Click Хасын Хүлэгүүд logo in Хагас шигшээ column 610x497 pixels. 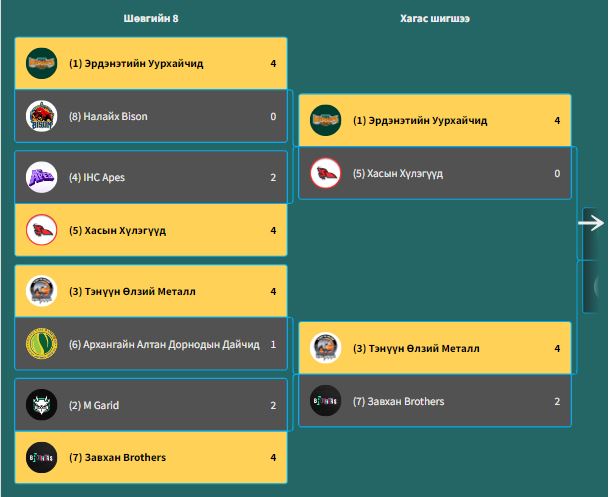click(x=326, y=173)
